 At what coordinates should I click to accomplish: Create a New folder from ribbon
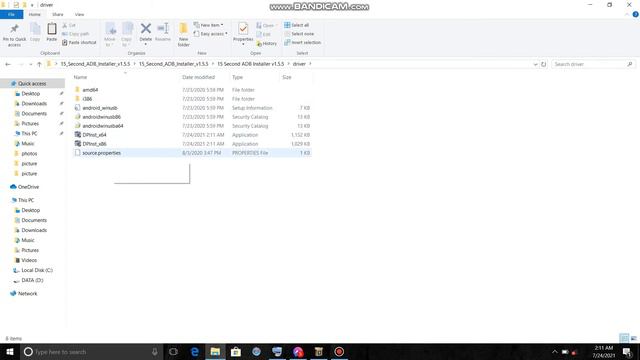(184, 34)
